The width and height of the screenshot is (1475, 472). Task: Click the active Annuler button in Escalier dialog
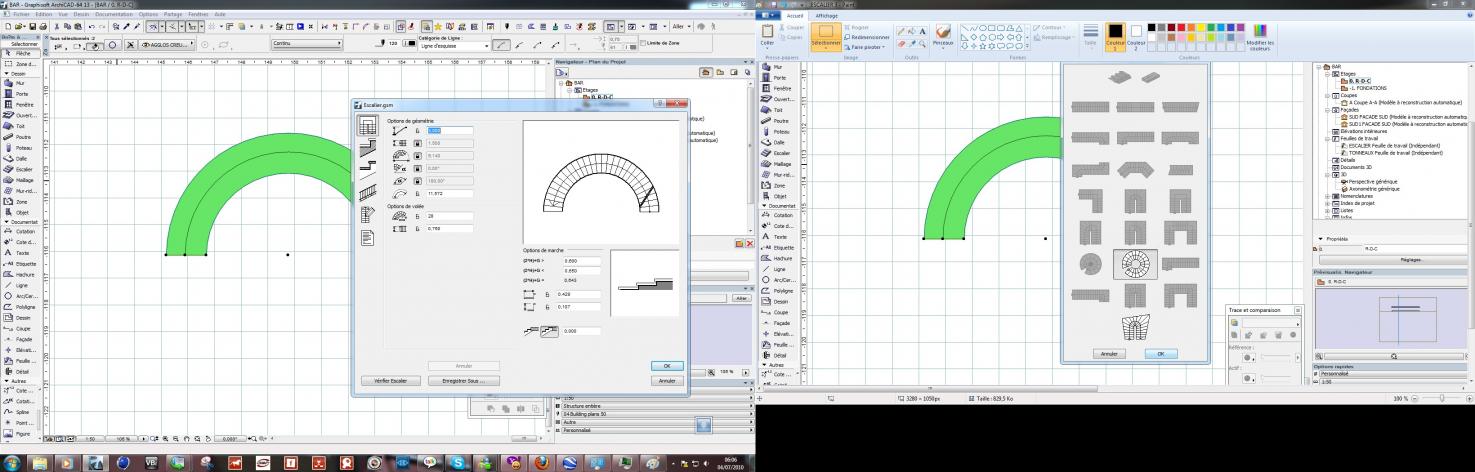666,381
